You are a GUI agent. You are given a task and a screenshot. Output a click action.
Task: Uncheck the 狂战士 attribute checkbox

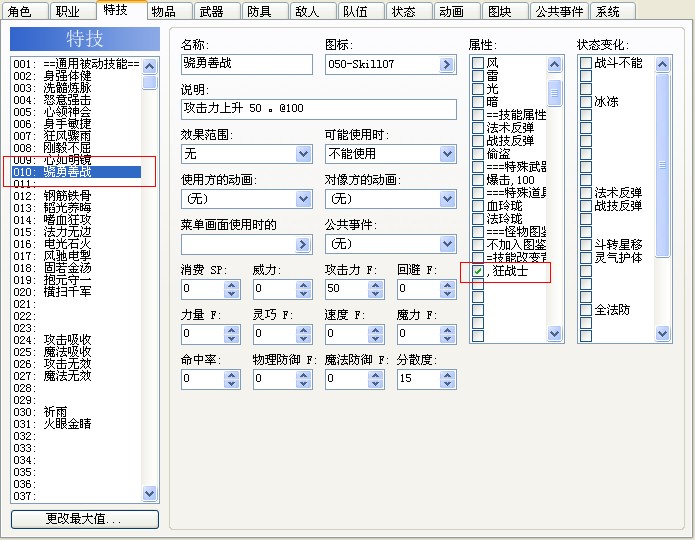477,271
